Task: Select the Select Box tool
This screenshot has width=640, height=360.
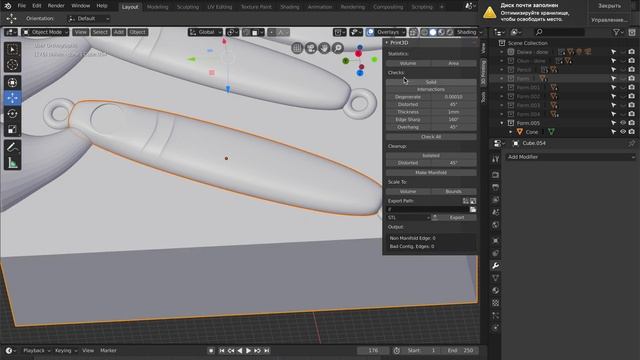Action: coord(12,50)
